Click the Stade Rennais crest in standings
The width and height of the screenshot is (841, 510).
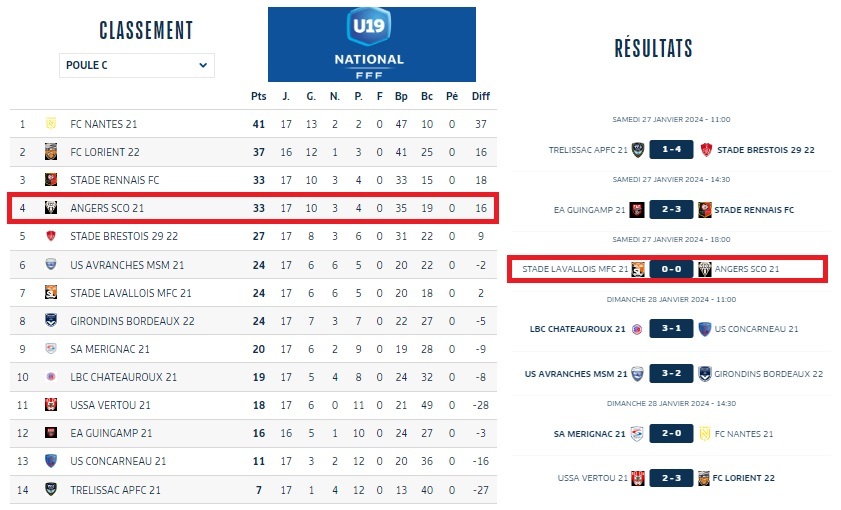point(50,181)
